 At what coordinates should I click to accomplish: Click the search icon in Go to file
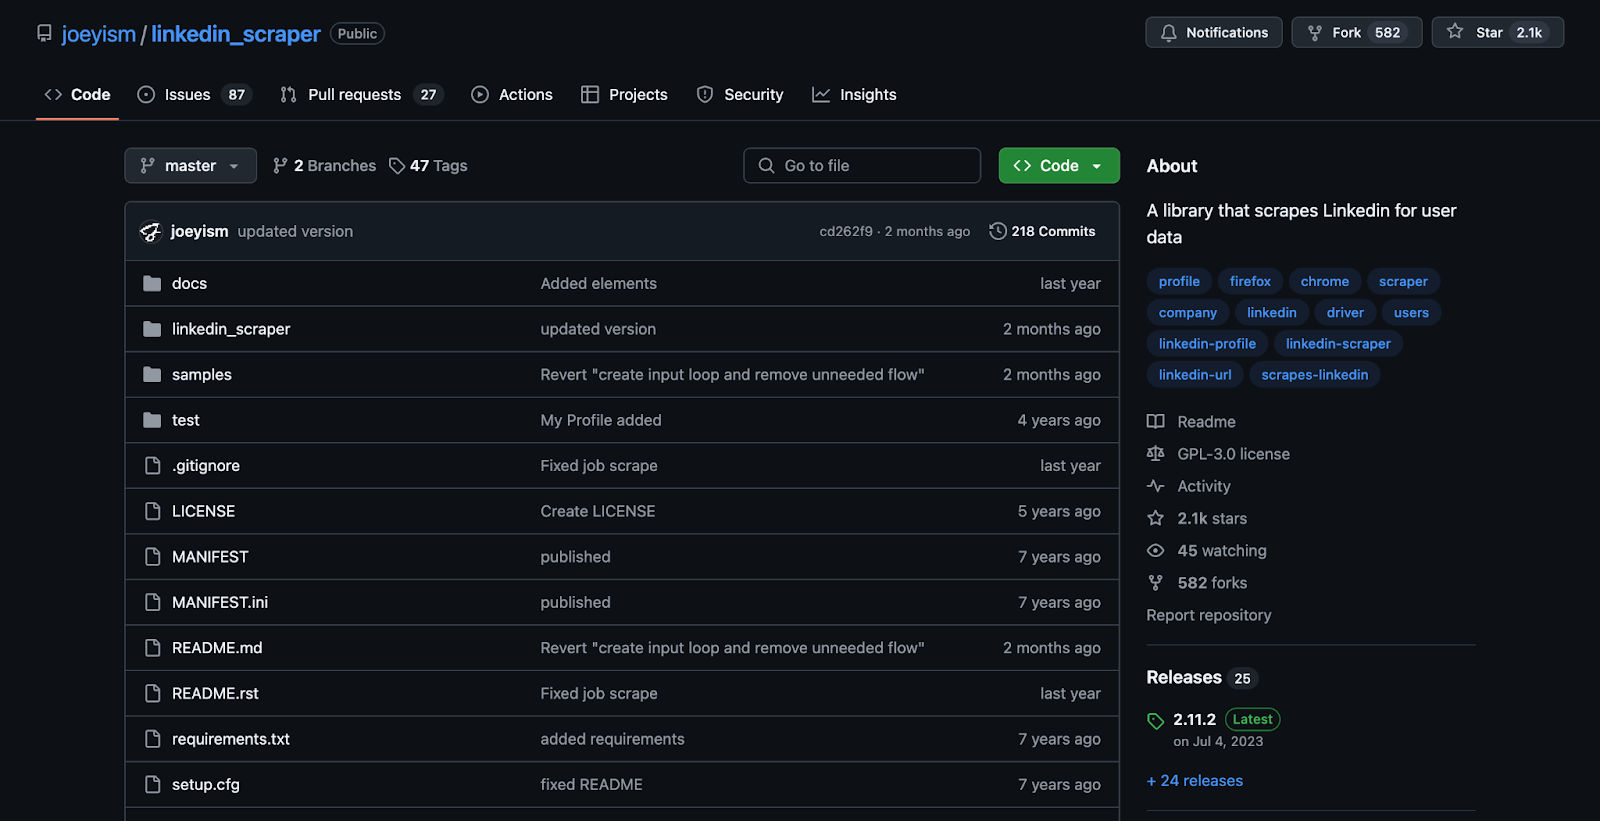click(766, 166)
